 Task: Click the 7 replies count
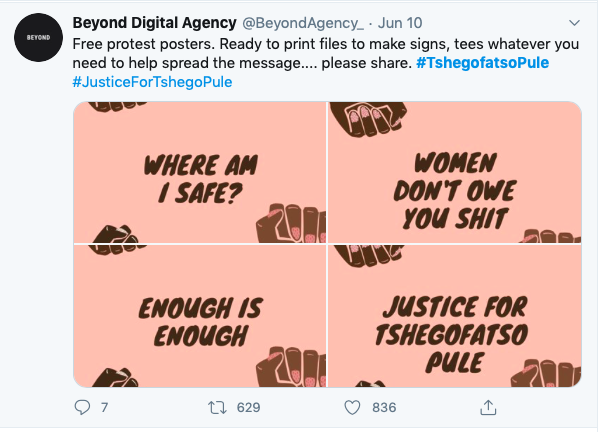pos(104,407)
